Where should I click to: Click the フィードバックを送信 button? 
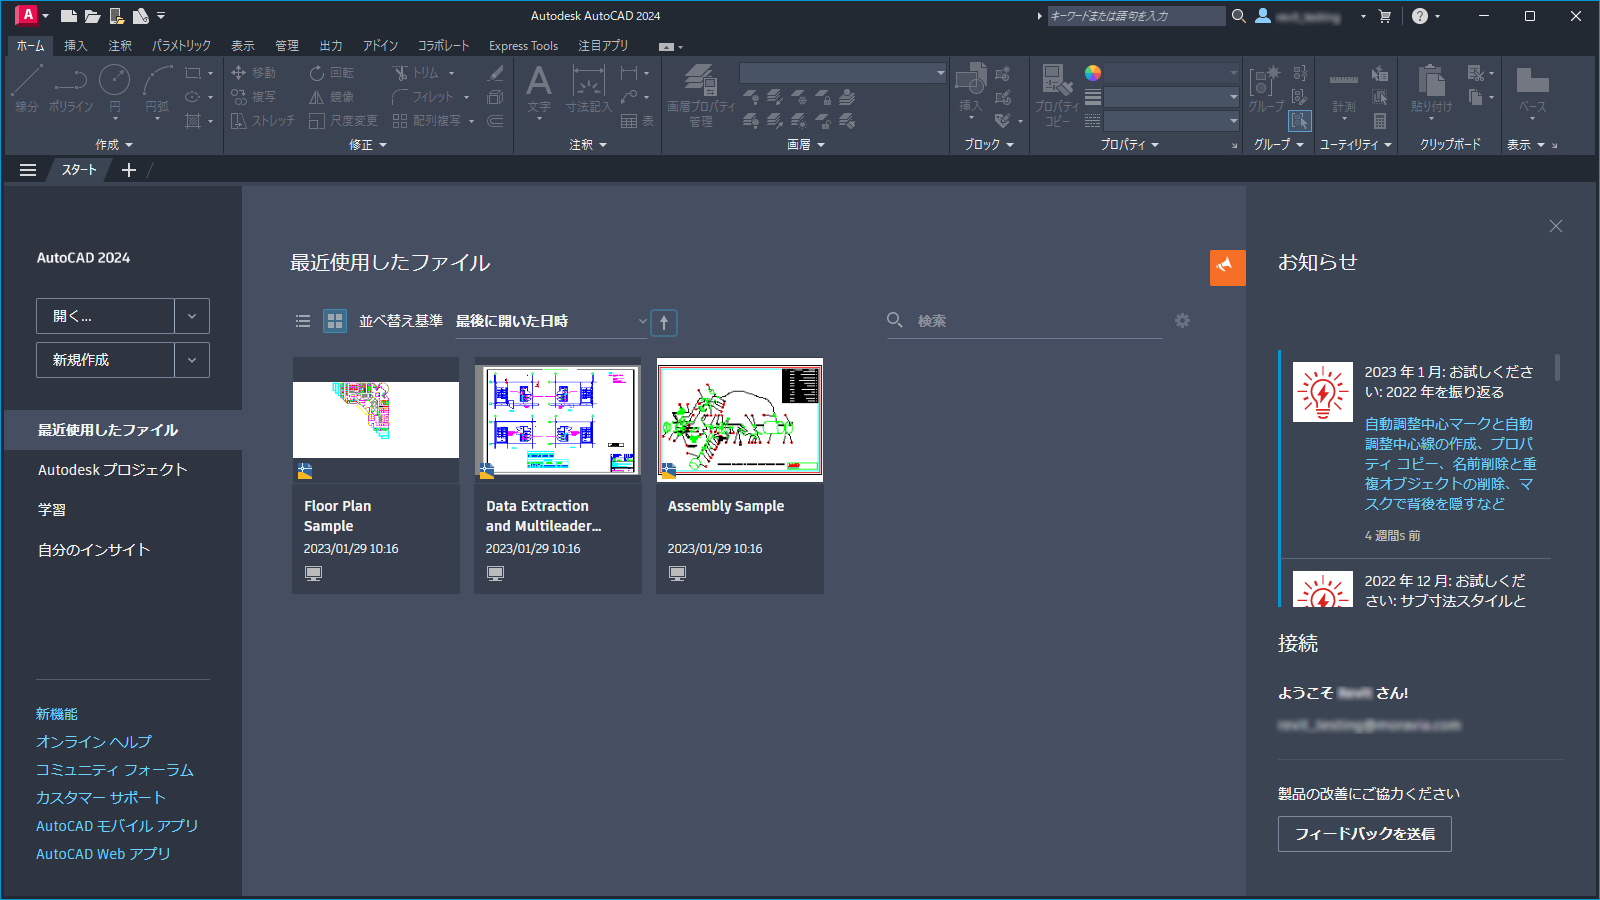click(1363, 834)
